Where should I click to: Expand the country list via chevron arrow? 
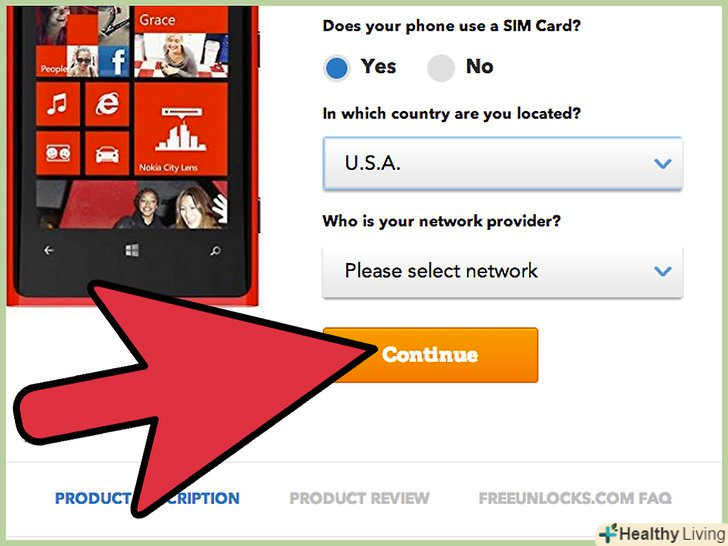(x=663, y=163)
